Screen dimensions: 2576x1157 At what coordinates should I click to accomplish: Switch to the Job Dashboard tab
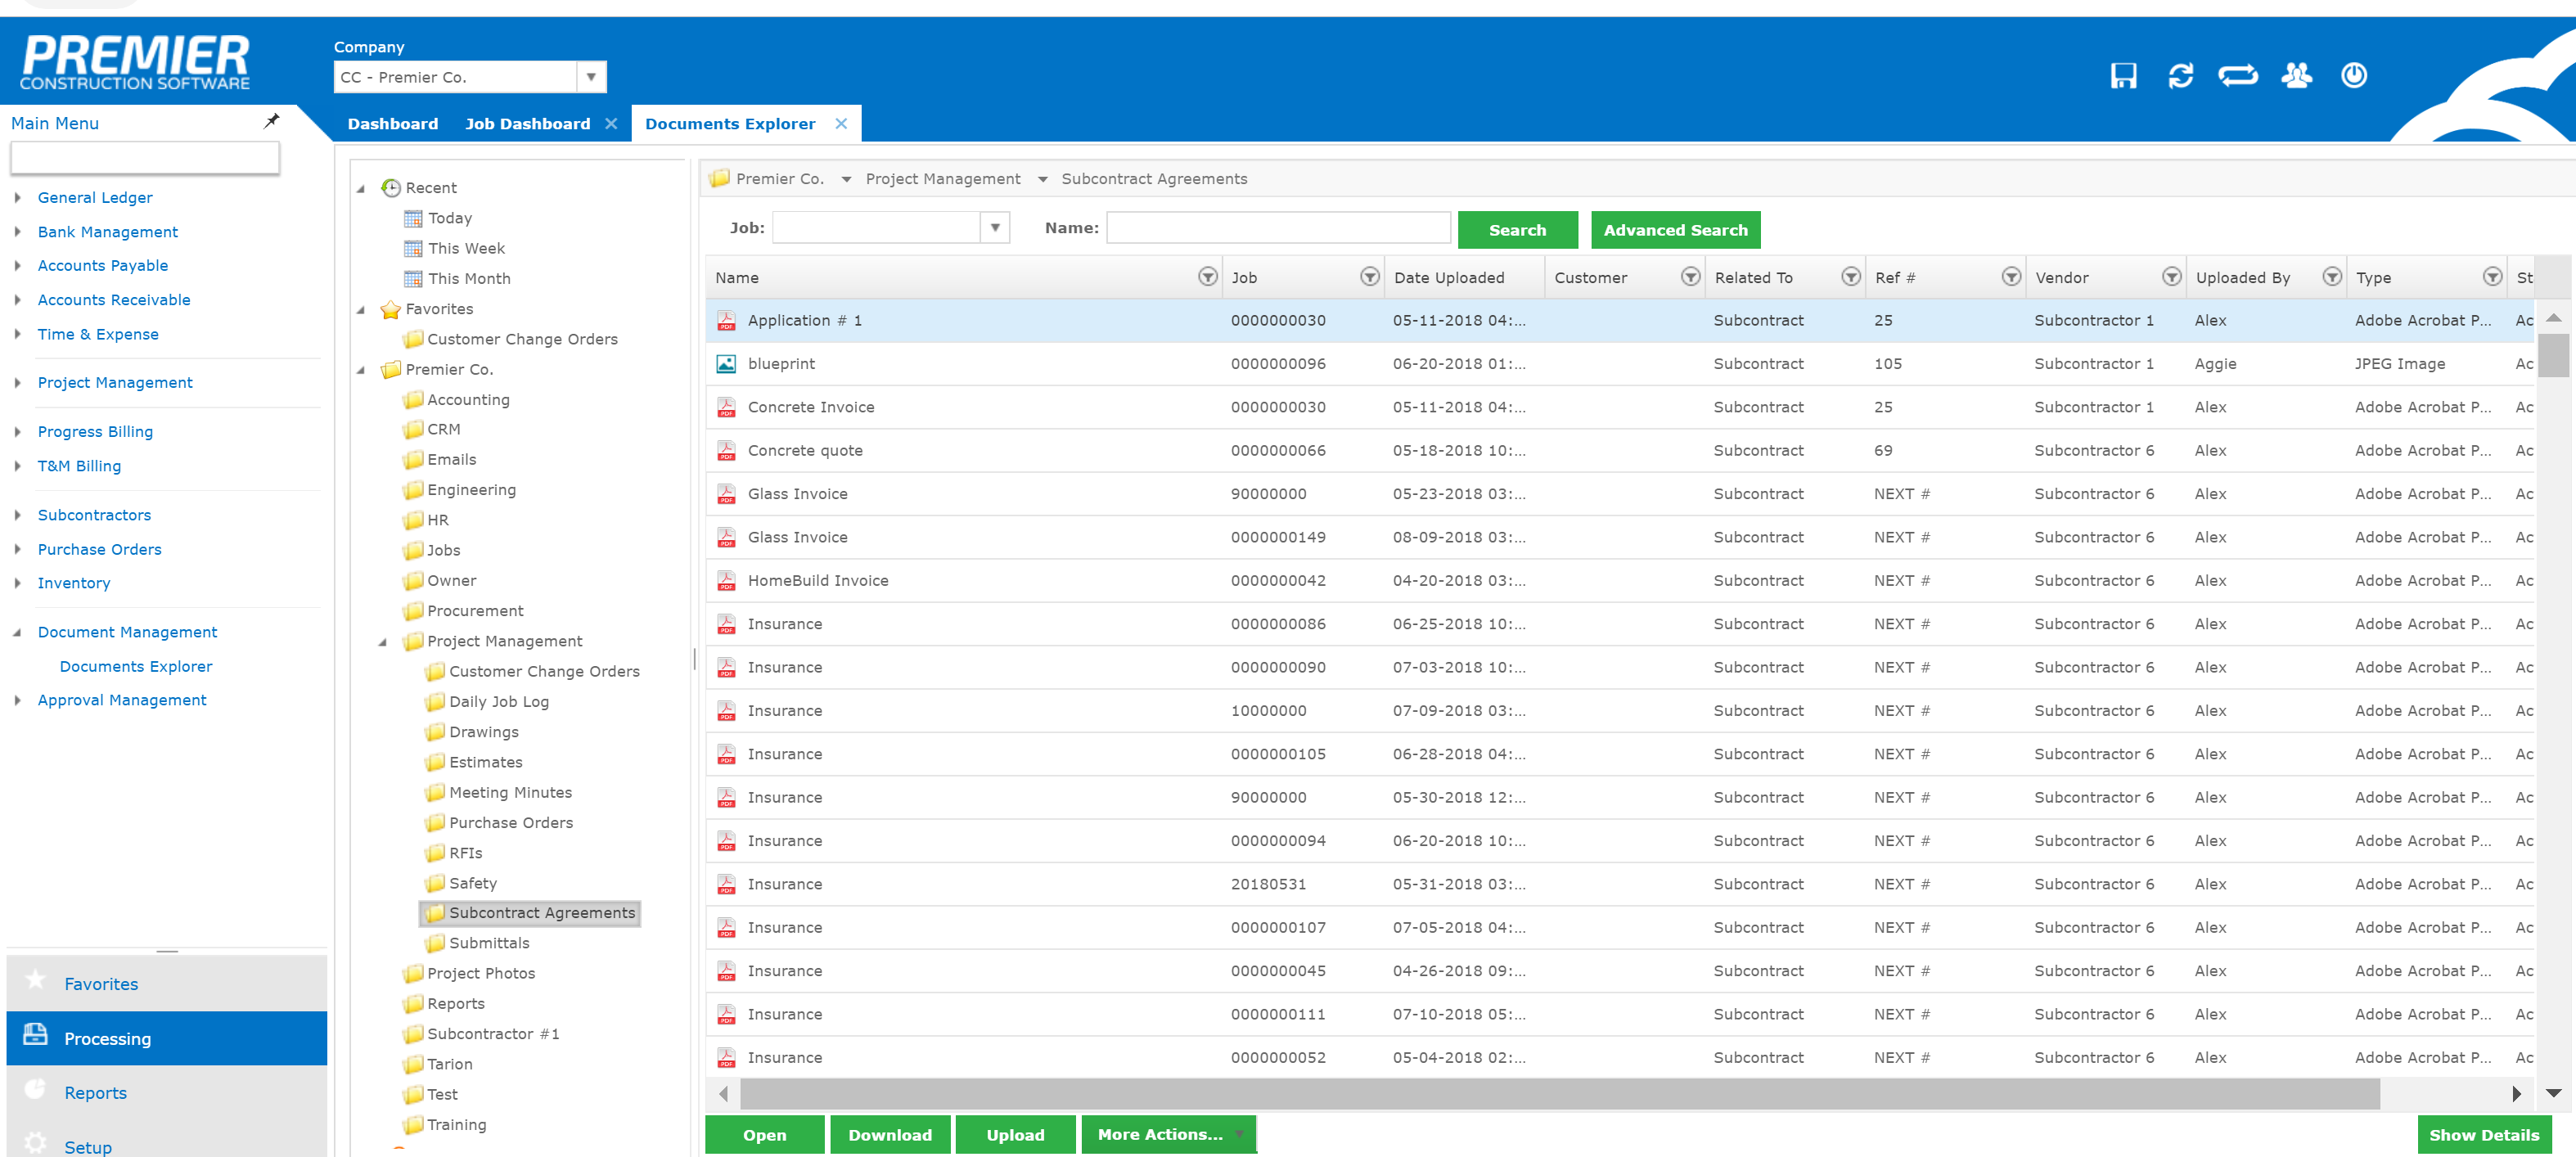click(527, 124)
